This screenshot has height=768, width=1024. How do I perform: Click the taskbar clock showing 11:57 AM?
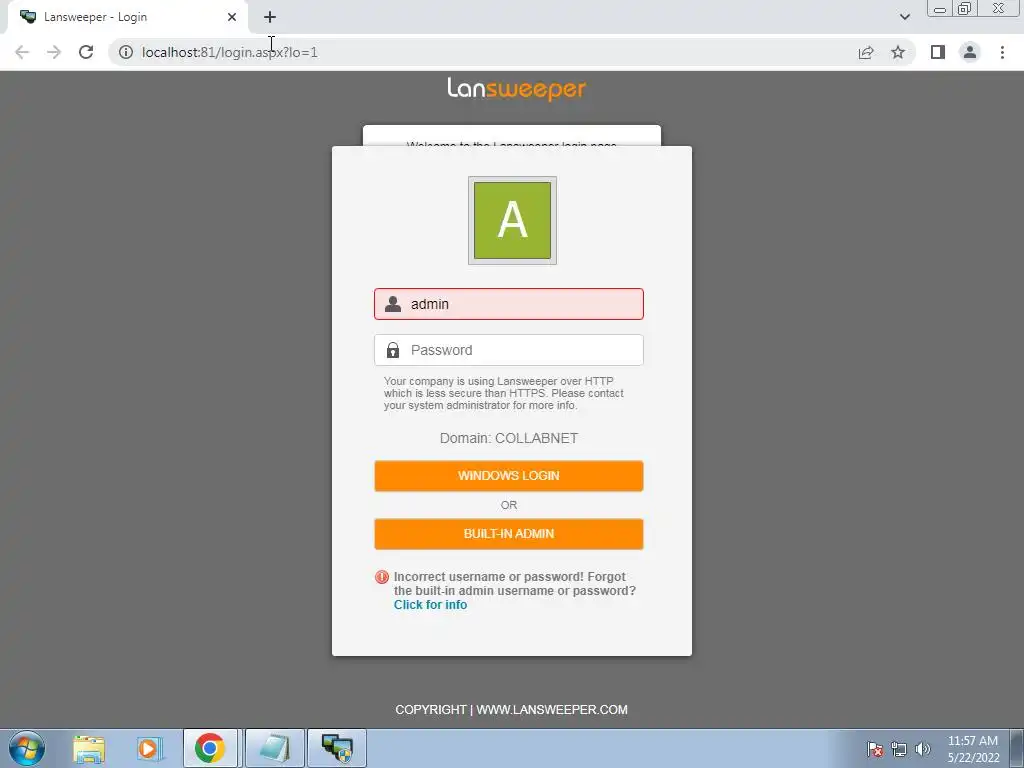tap(973, 748)
